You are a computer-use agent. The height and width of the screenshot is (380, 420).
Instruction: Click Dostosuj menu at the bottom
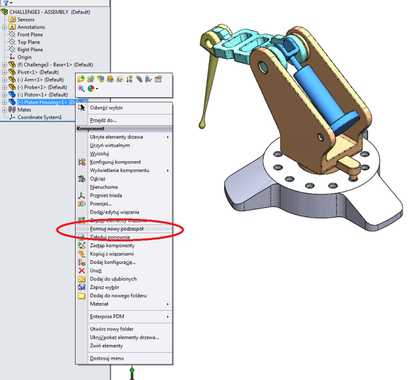coord(107,358)
